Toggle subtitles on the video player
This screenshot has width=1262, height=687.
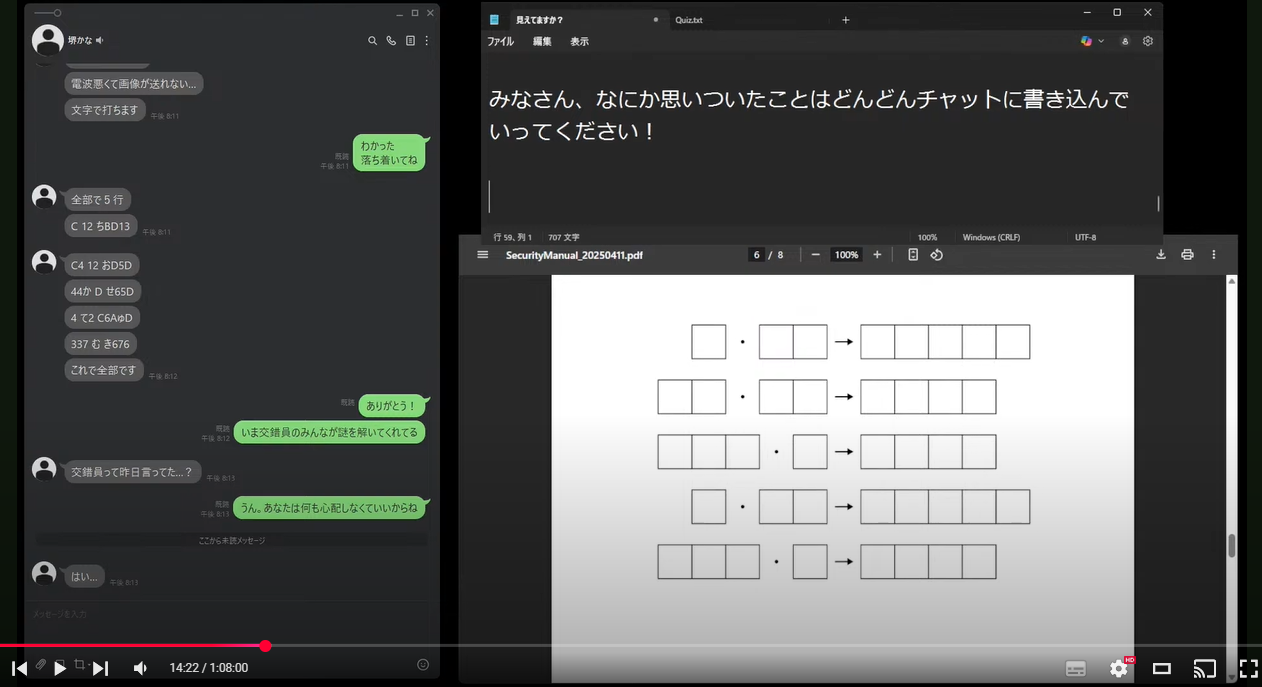tap(1076, 668)
